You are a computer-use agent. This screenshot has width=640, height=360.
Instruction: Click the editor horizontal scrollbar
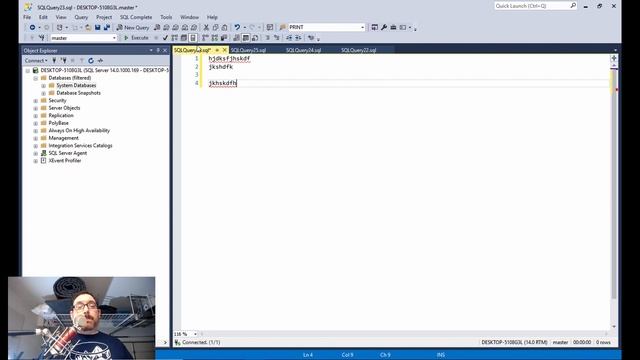(404, 334)
